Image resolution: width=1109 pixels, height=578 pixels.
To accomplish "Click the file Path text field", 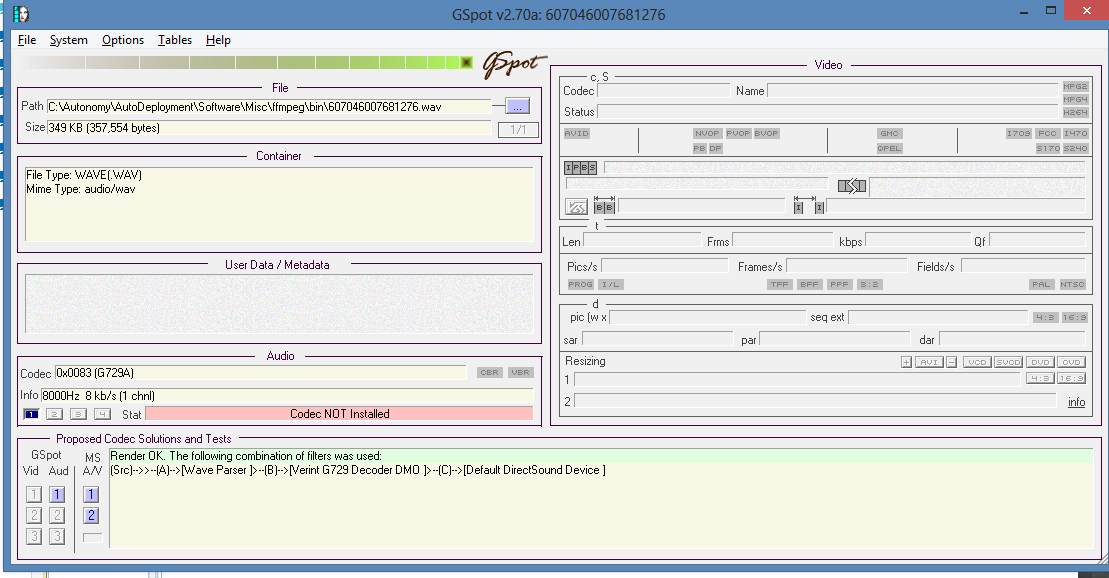I will [x=269, y=107].
